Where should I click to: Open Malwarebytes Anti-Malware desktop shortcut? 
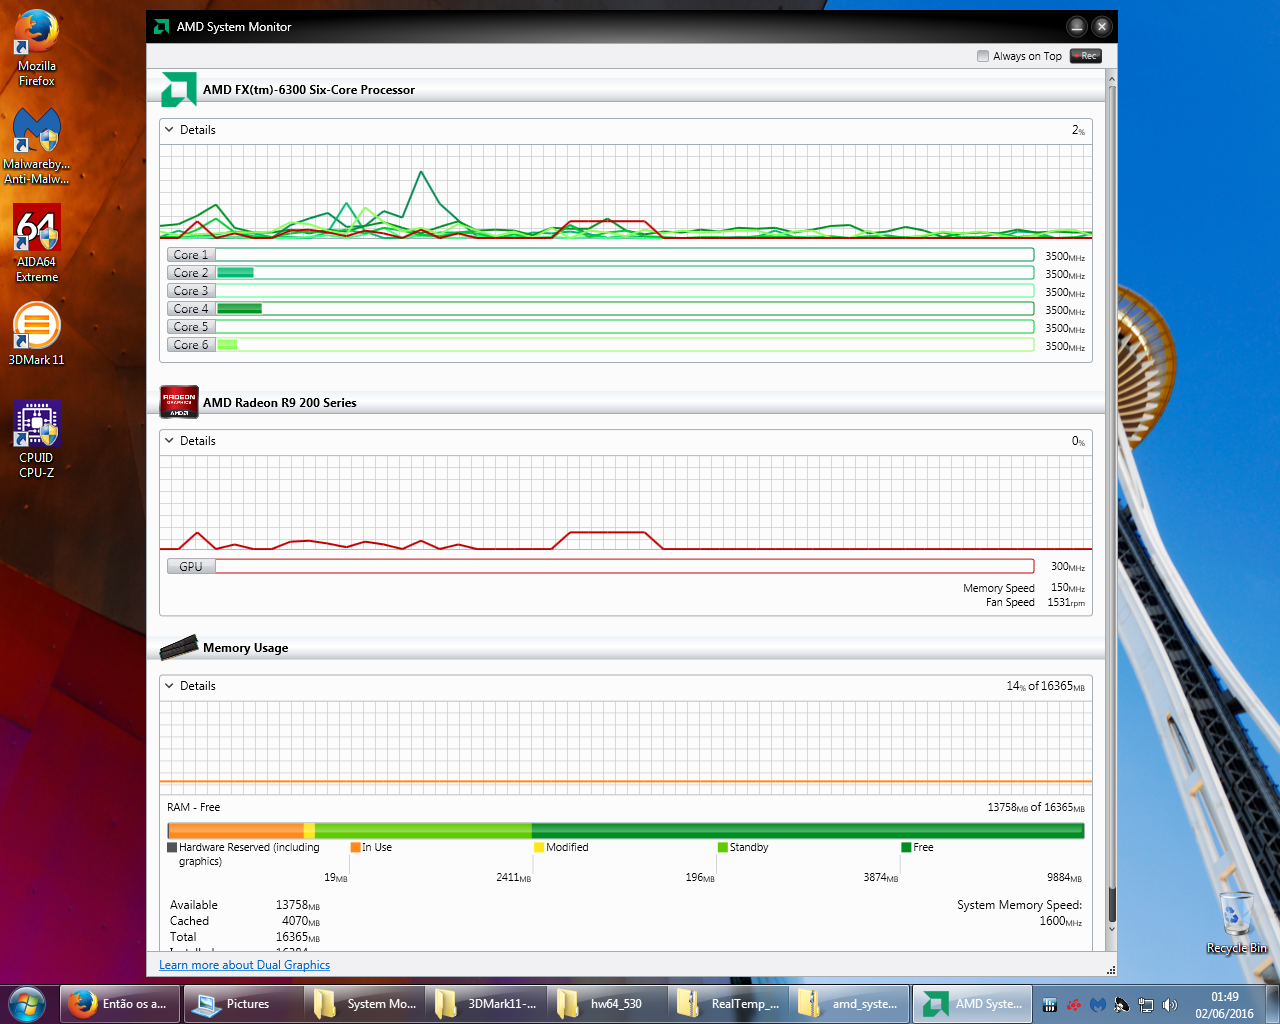click(37, 146)
